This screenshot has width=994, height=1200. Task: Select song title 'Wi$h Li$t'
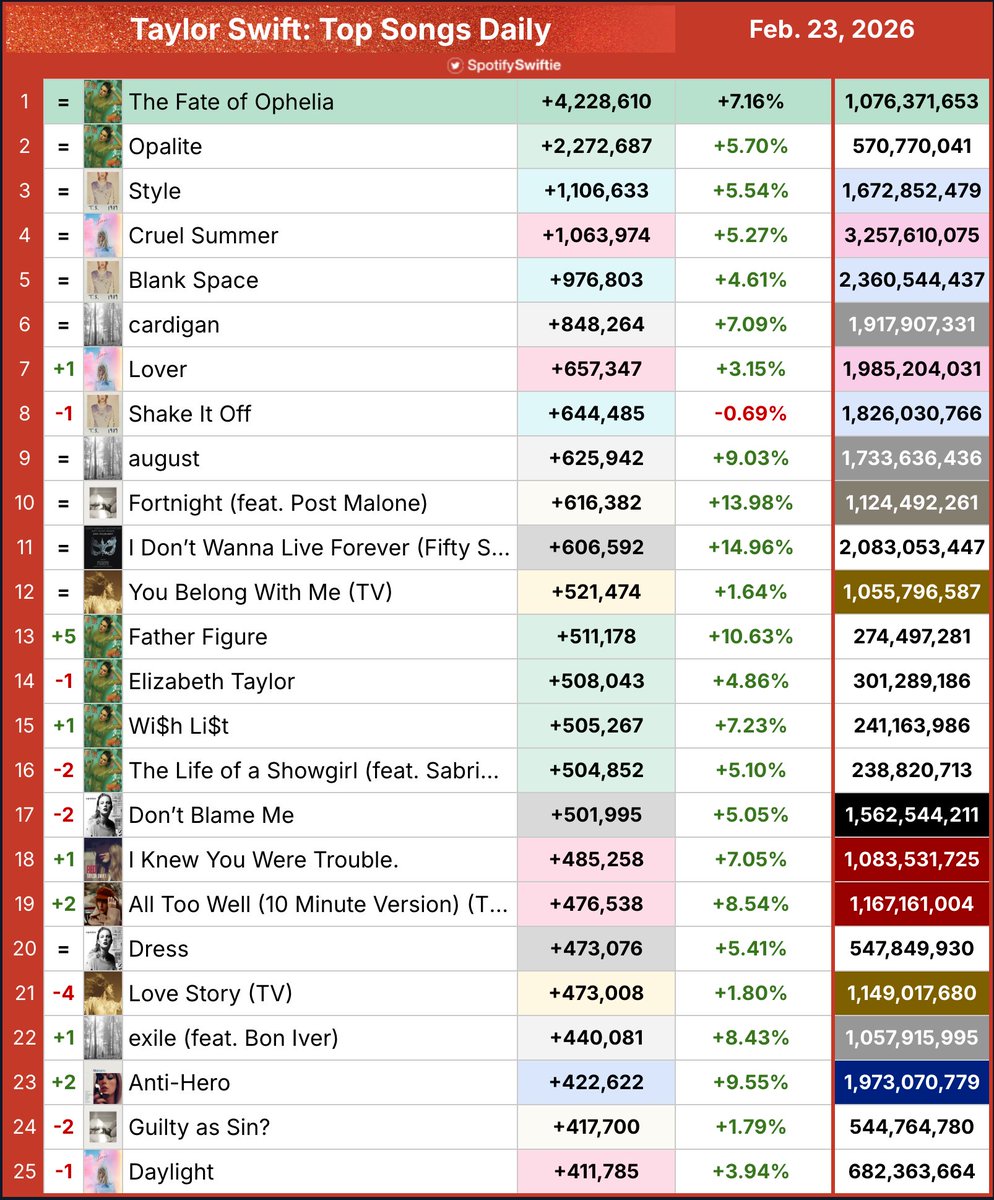[179, 726]
